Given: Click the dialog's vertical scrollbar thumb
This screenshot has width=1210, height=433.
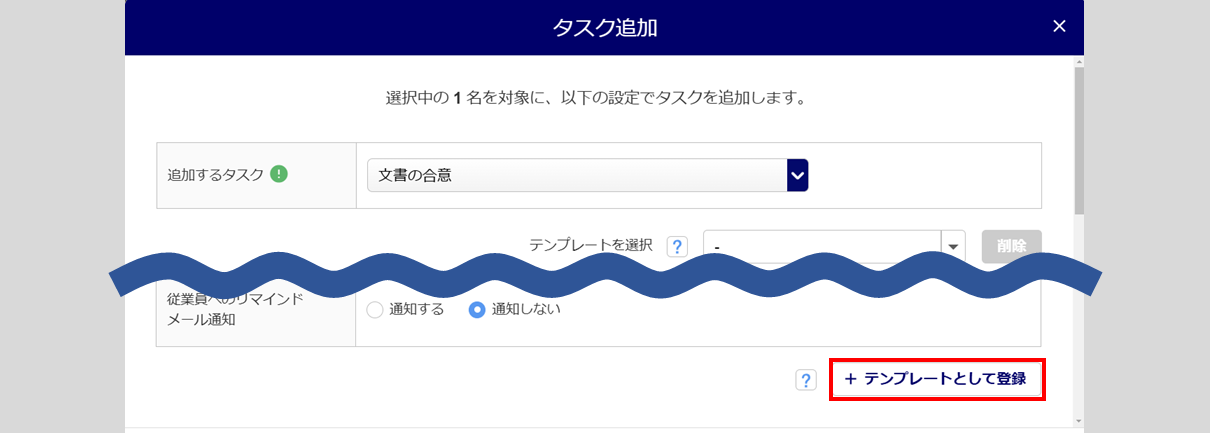Looking at the screenshot, I should tap(1078, 140).
